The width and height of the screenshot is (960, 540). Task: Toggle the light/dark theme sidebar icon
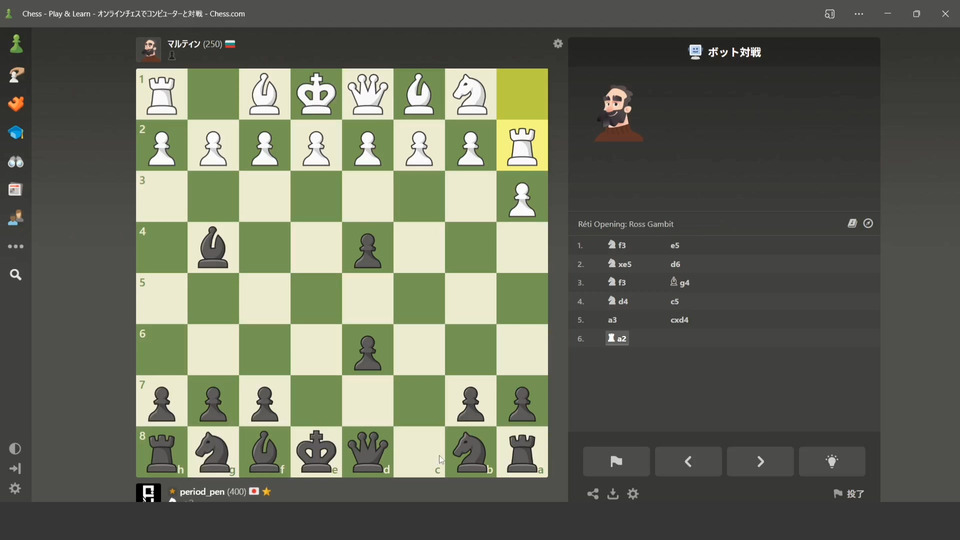[15, 449]
